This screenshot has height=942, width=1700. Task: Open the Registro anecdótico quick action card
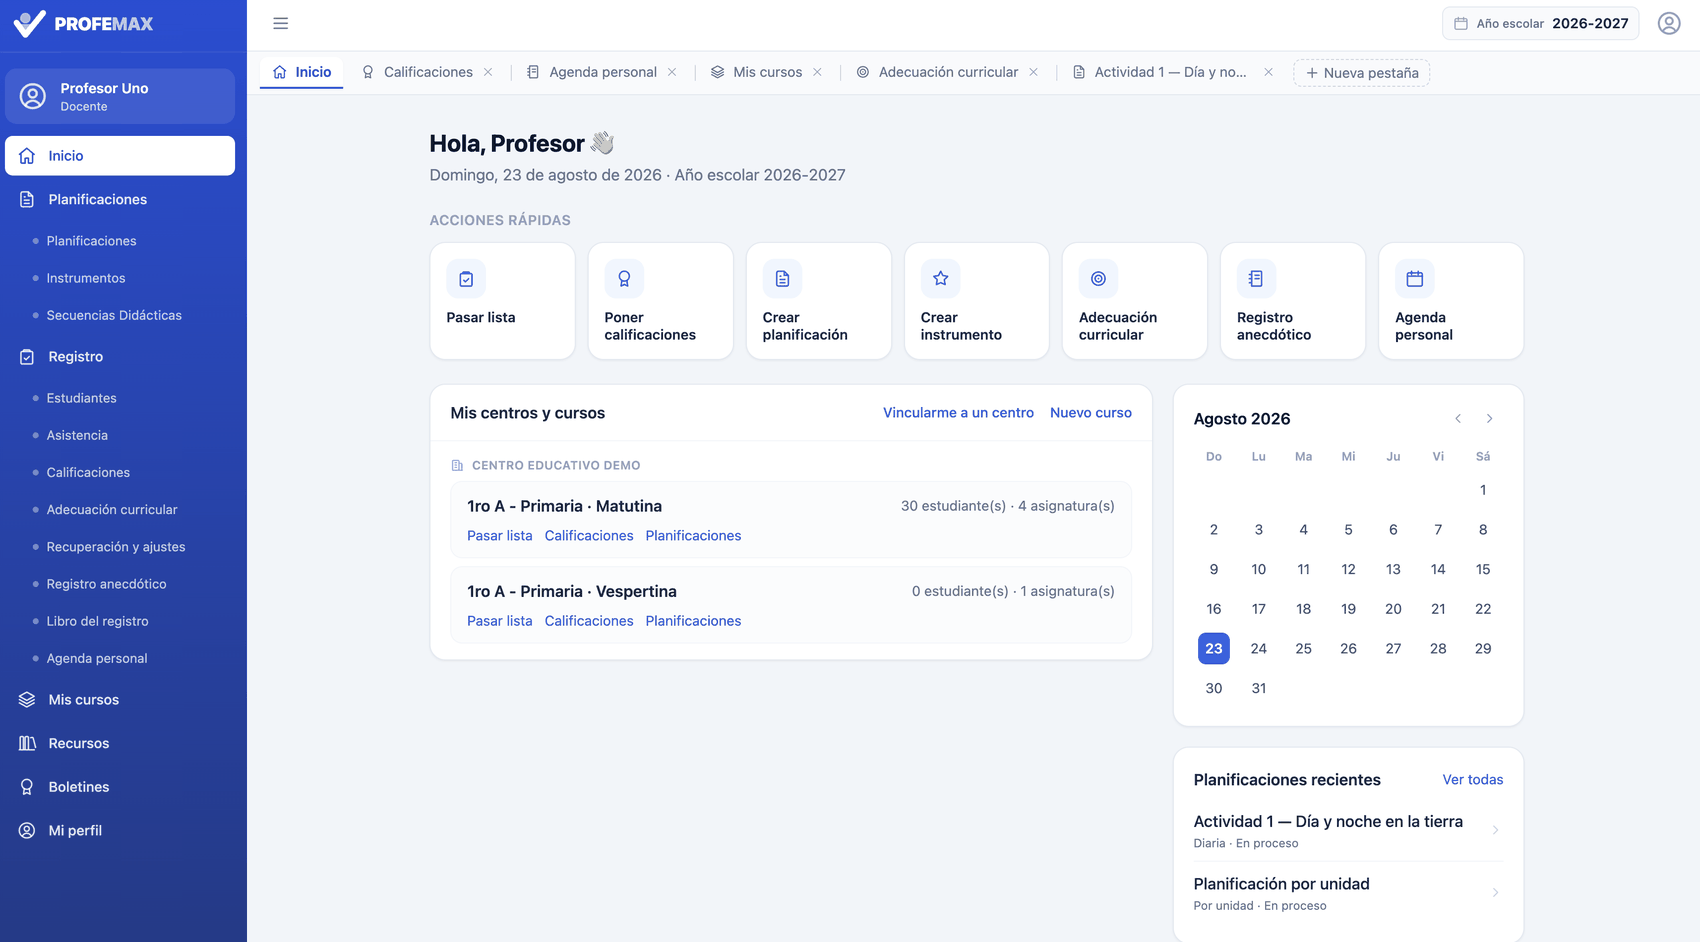coord(1292,301)
